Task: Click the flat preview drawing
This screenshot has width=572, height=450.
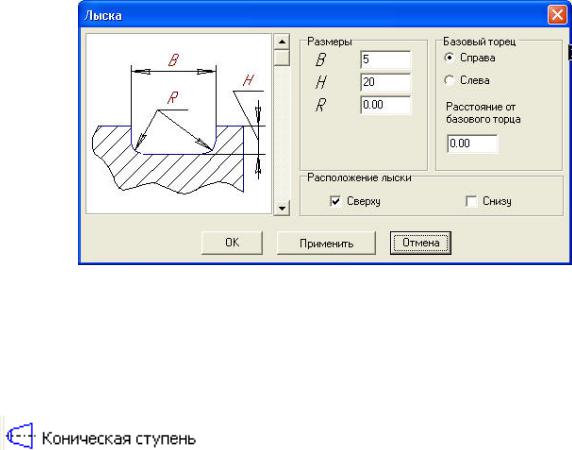Action: [x=179, y=124]
